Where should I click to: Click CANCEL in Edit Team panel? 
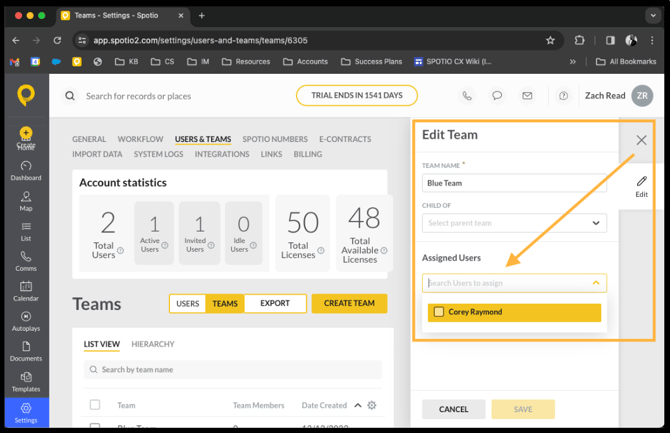453,409
